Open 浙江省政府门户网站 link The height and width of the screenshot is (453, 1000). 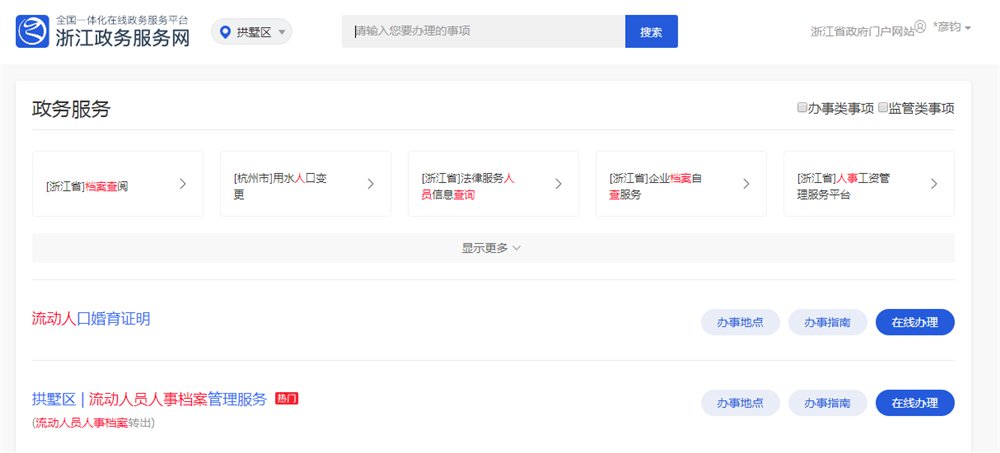click(862, 32)
